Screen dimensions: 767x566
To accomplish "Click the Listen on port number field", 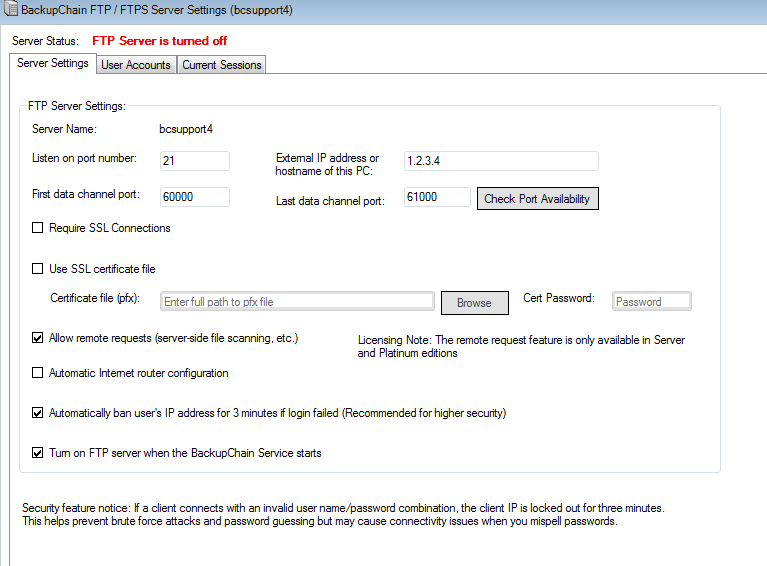I will click(x=195, y=161).
